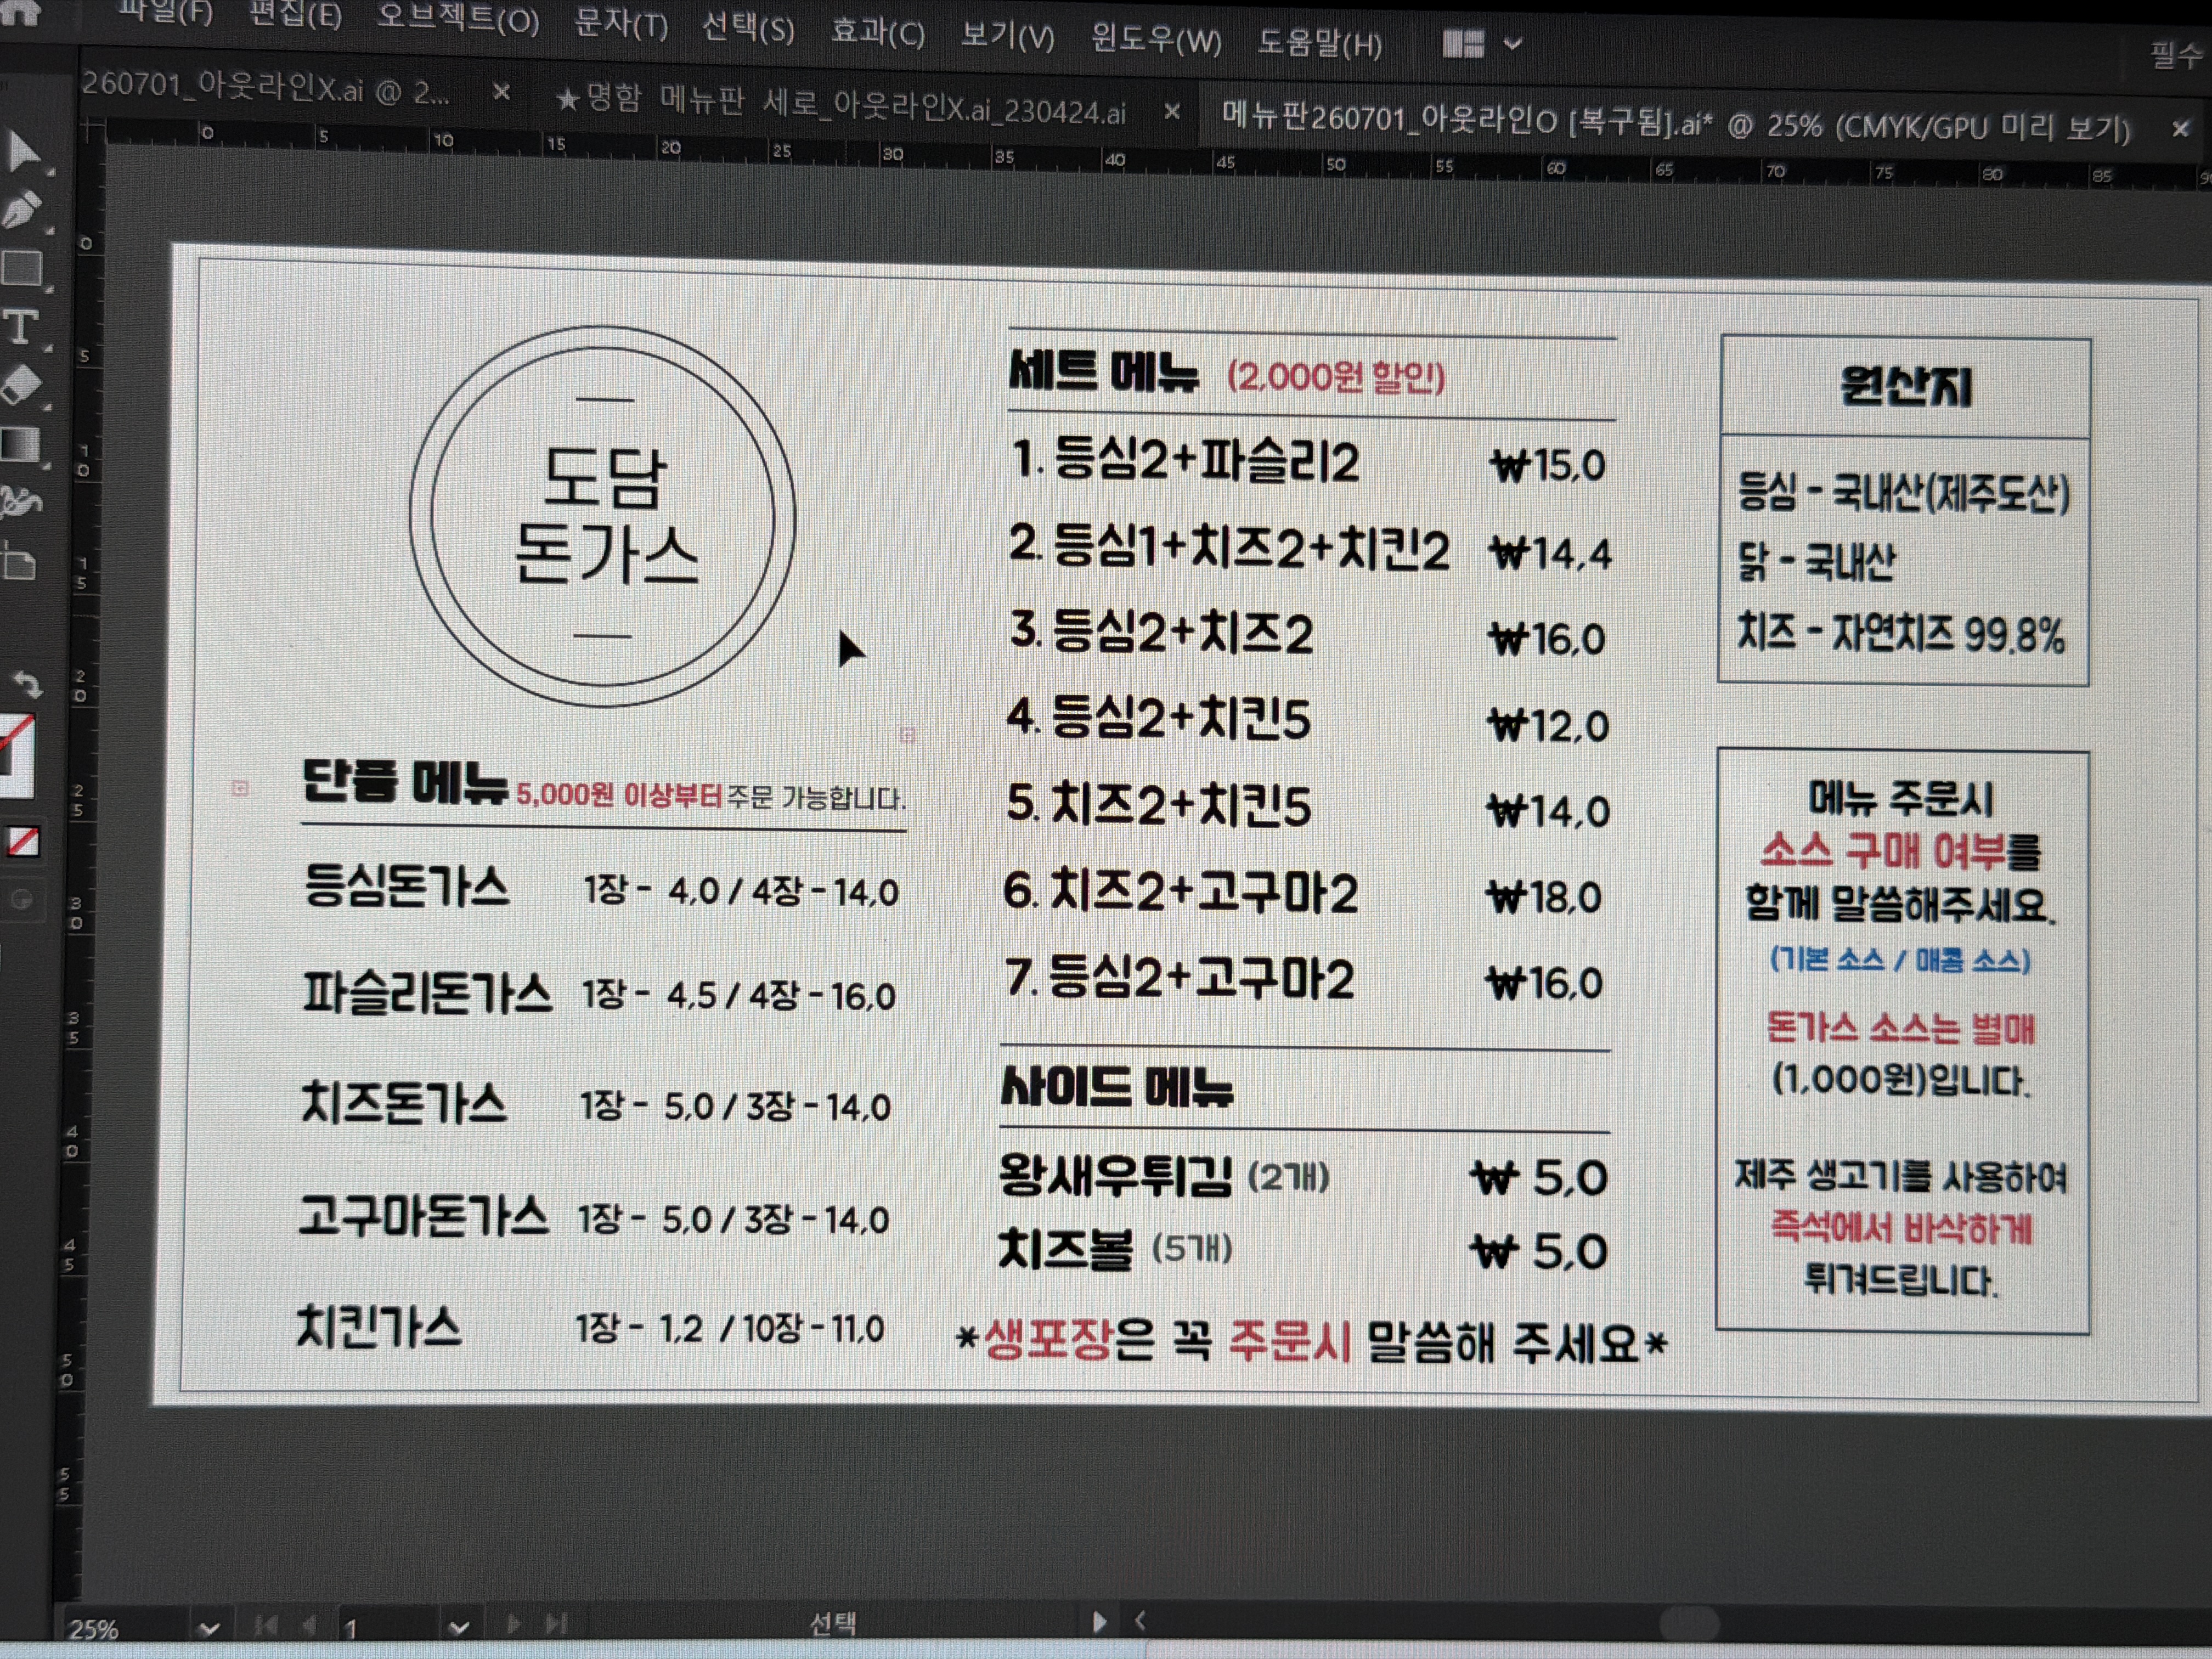
Task: Click the Swap Fill and Stroke arrow
Action: pos(28,684)
